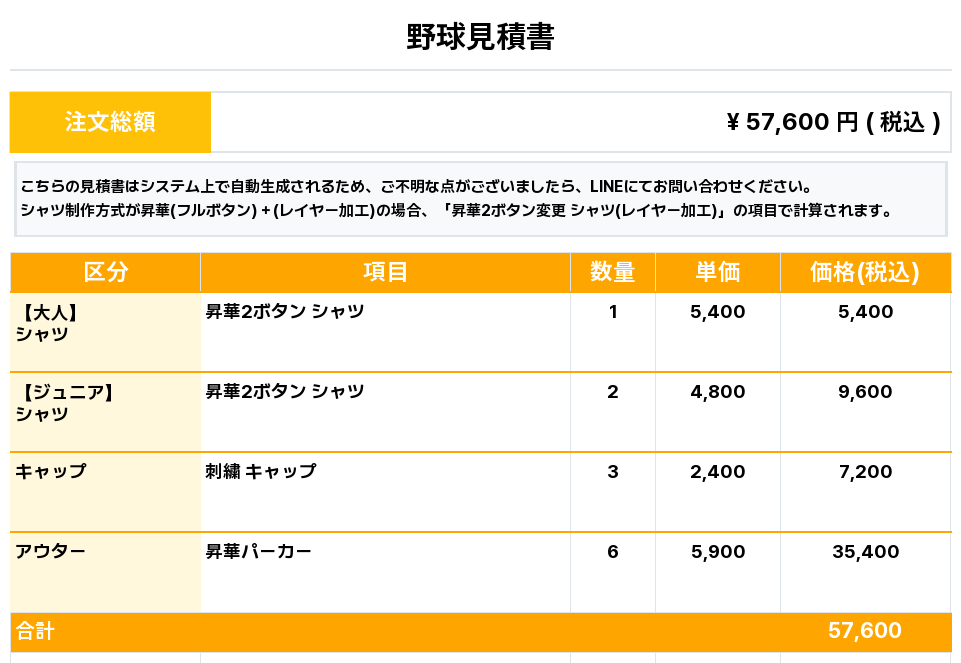
Task: Select the 合計 label in the total row
Action: pos(35,631)
